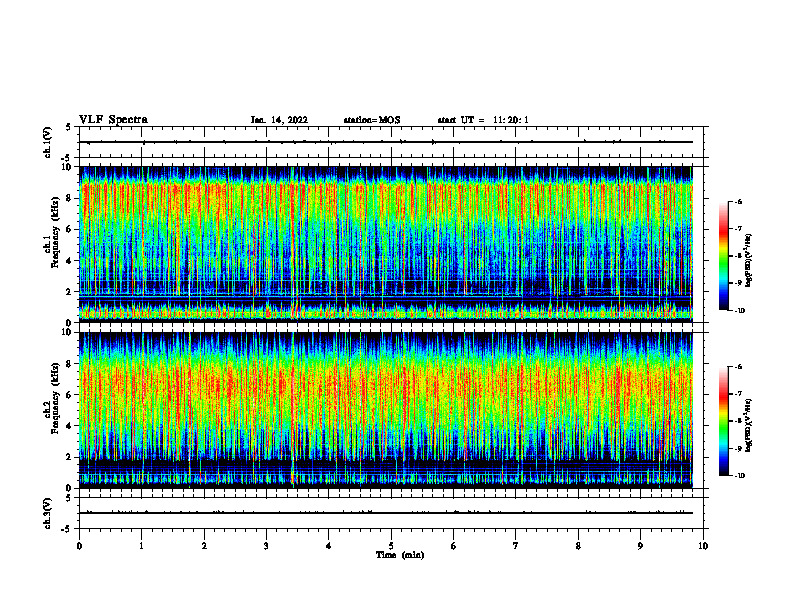Click the ch.2 colorbar axis label text
This screenshot has width=792, height=612.
[749, 425]
